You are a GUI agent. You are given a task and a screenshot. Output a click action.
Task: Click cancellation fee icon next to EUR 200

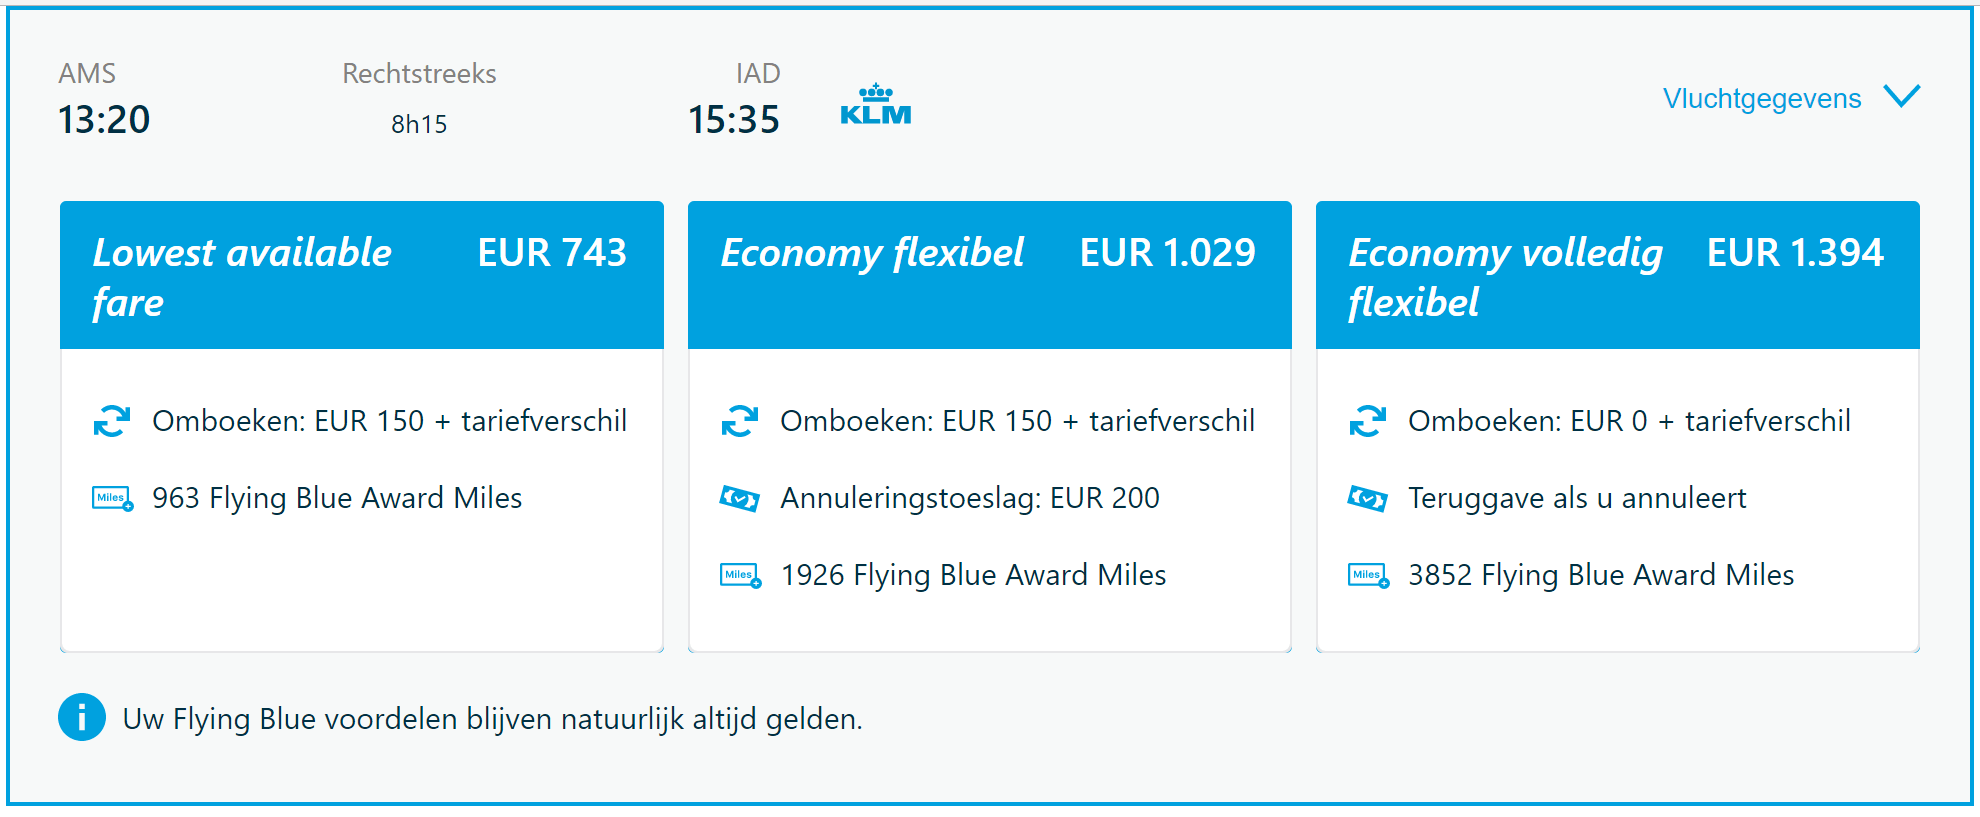[740, 498]
